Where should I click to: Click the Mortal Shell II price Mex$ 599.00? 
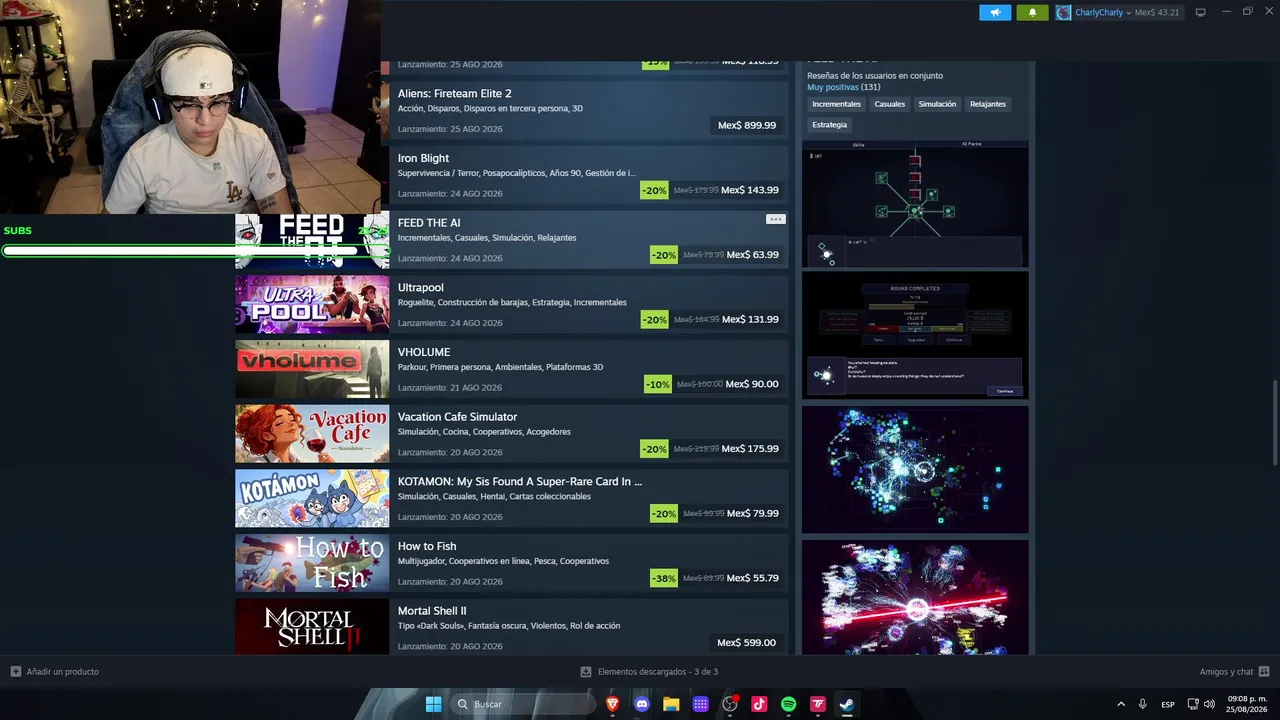746,643
